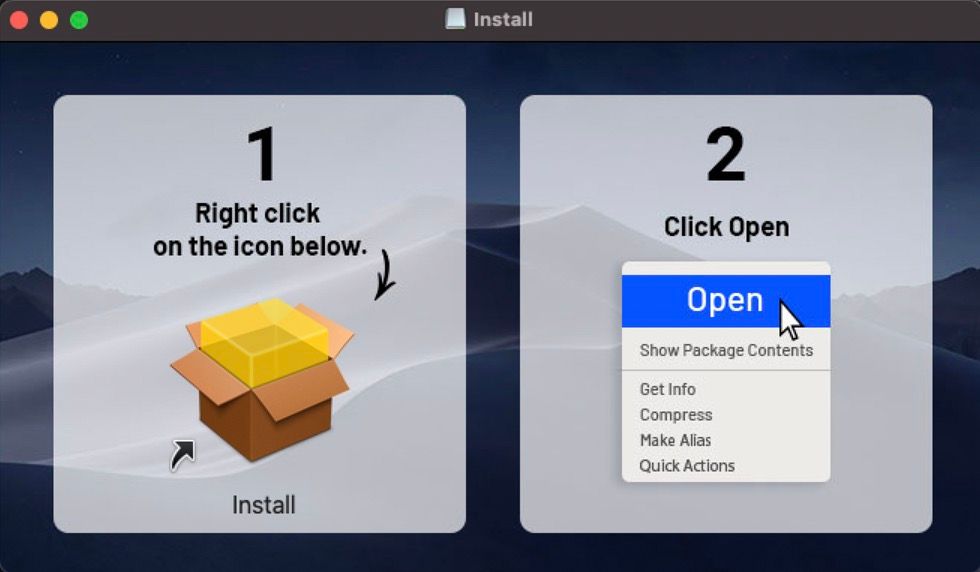Select Open in the context menu
Image resolution: width=980 pixels, height=572 pixels.
[x=726, y=301]
